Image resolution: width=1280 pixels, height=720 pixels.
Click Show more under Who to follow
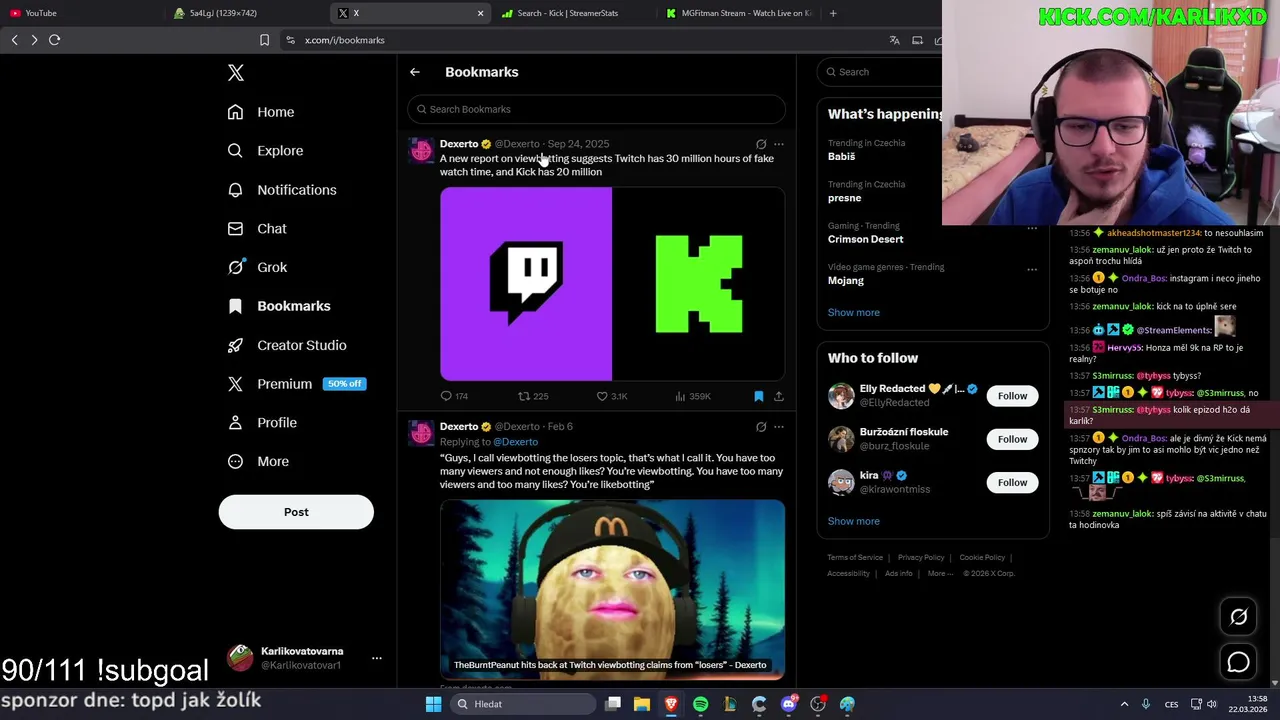pos(854,521)
